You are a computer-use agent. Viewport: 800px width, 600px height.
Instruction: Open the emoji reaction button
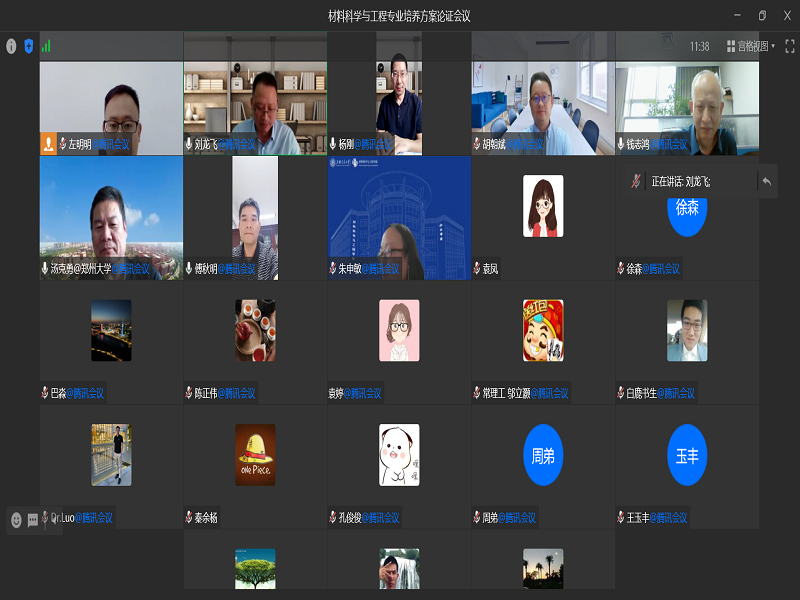point(16,520)
